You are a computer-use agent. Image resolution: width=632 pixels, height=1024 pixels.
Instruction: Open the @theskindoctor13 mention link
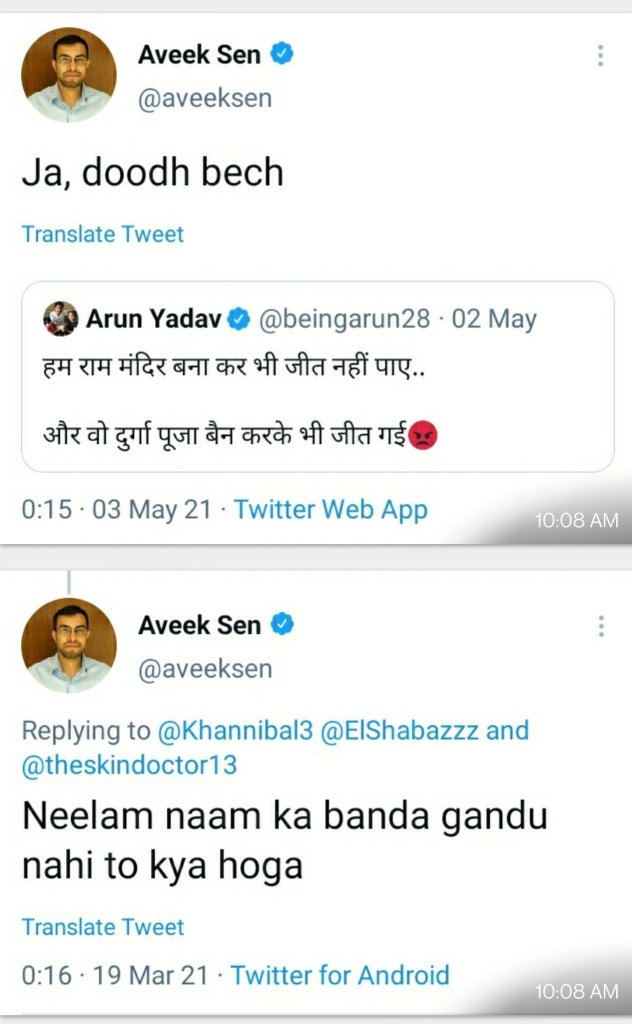(130, 765)
